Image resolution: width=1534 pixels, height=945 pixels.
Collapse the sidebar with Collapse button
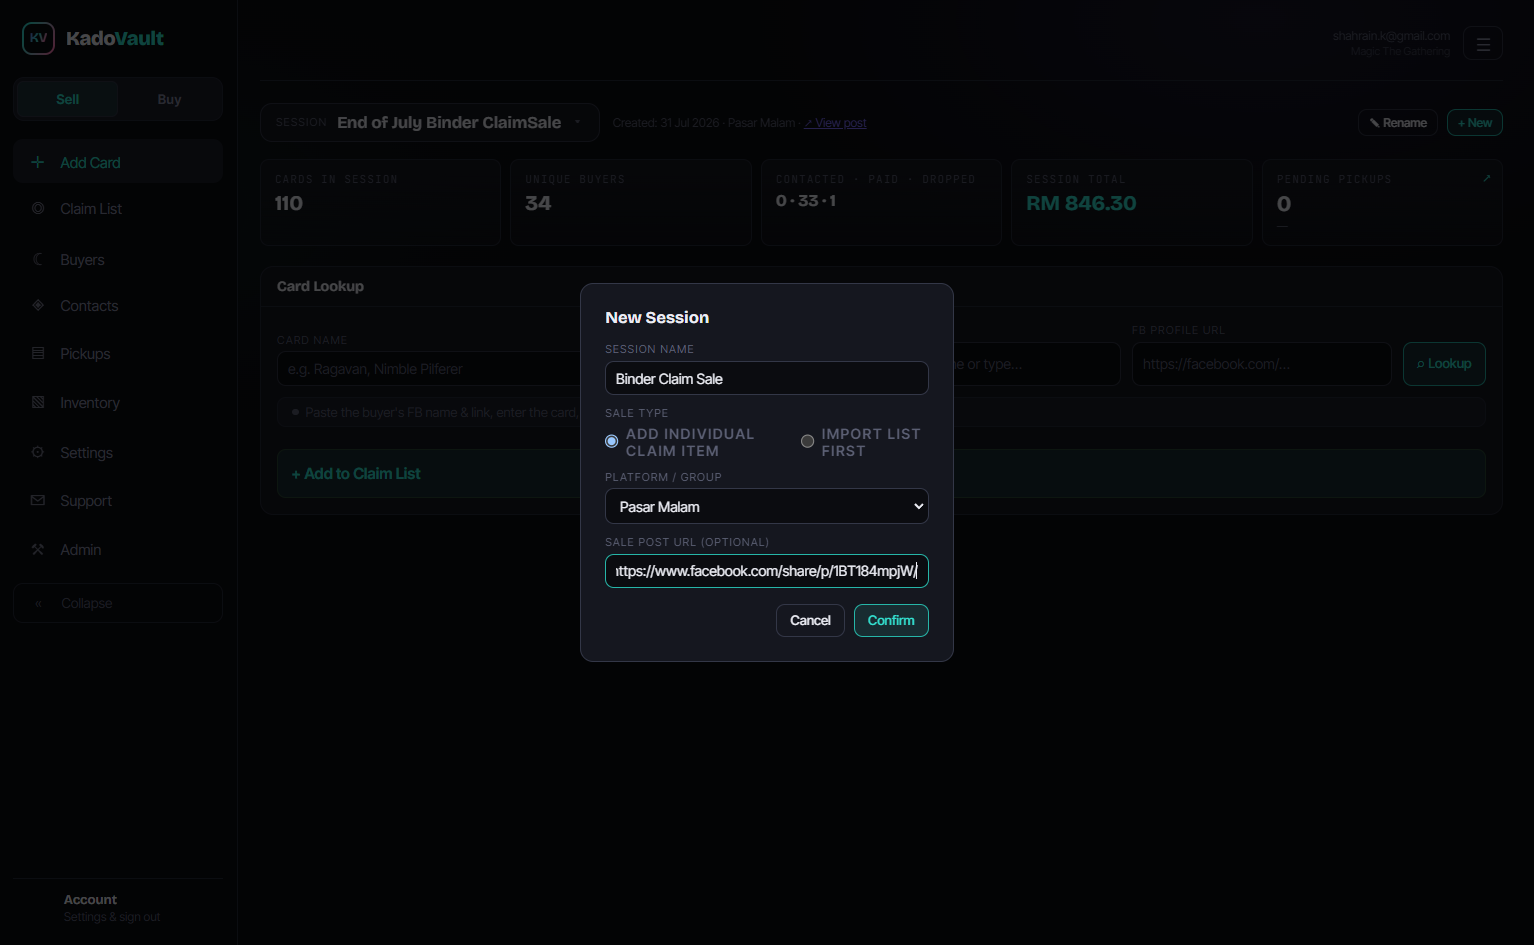[x=118, y=603]
